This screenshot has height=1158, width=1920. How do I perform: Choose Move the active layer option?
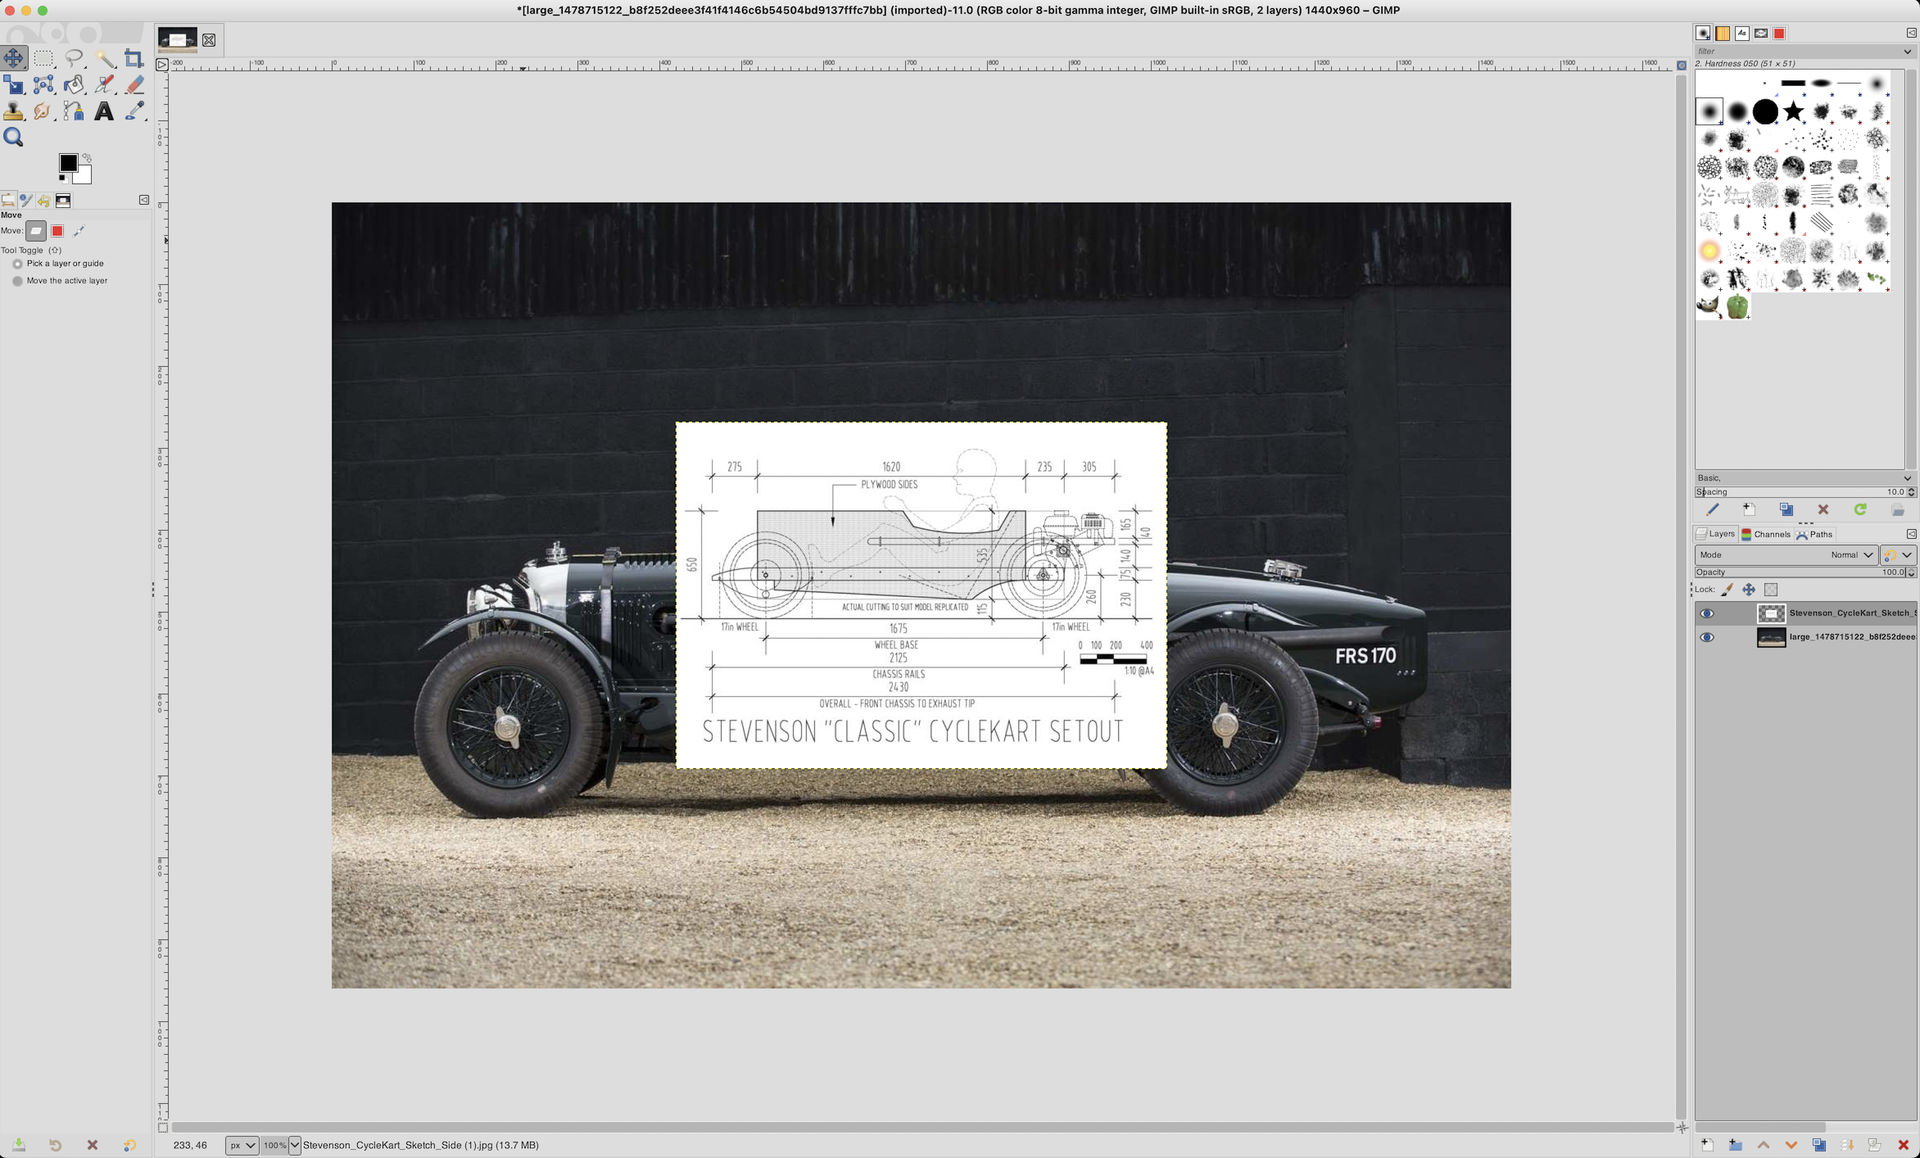pos(18,281)
